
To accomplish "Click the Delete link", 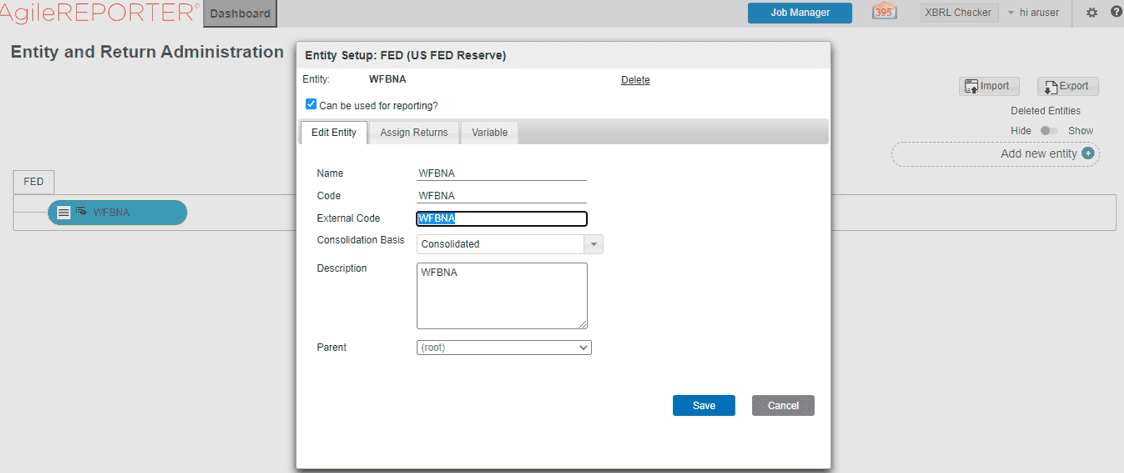I will point(635,80).
